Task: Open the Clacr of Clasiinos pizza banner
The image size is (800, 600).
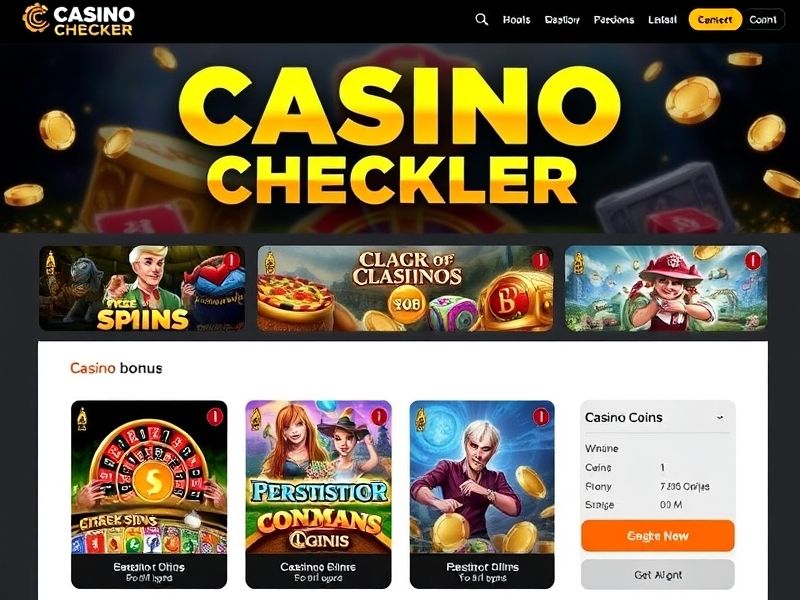Action: [x=405, y=288]
